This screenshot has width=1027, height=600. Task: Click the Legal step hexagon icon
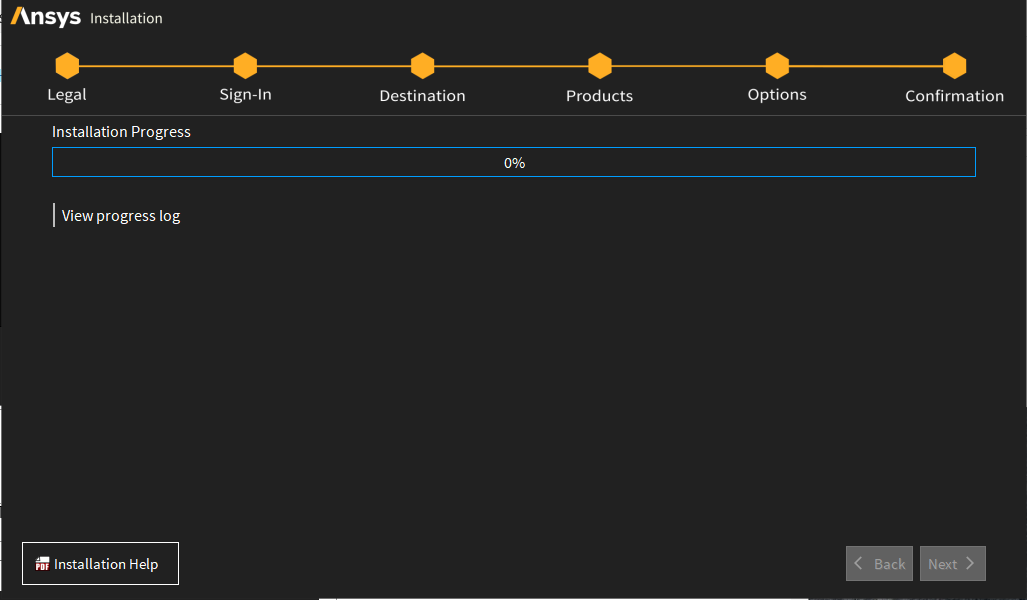tap(67, 66)
